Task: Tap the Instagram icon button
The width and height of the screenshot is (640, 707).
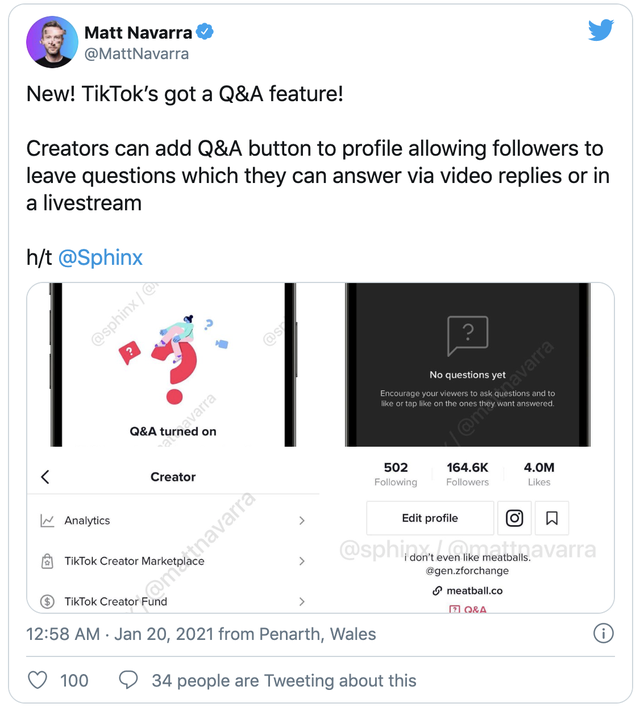Action: pos(514,518)
